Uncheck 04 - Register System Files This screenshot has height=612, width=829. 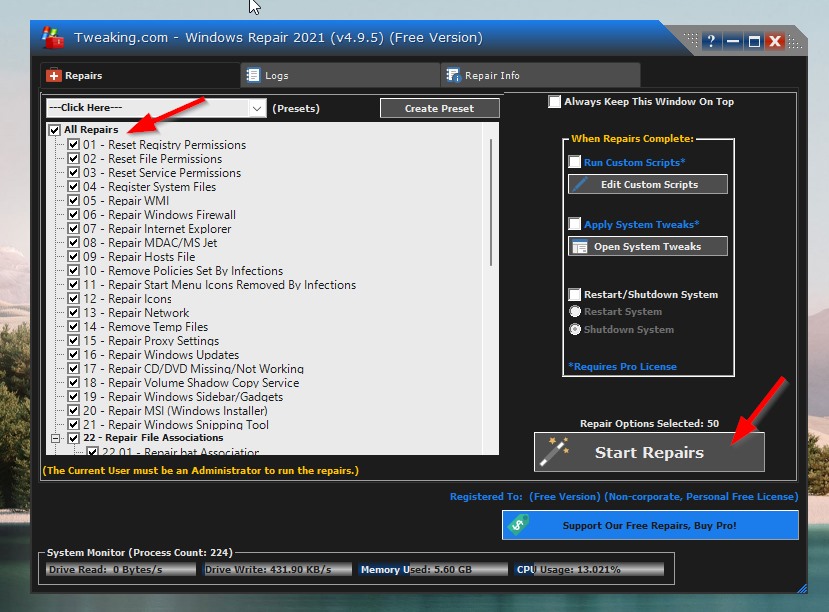click(x=73, y=187)
